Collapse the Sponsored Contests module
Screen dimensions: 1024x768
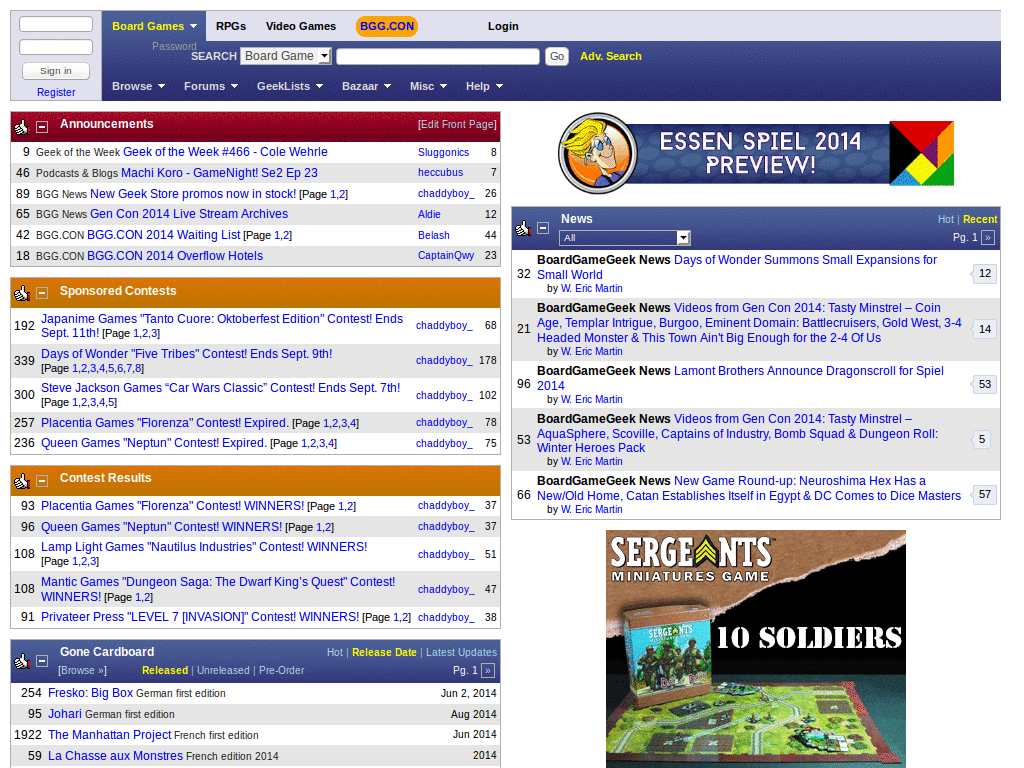(x=42, y=293)
